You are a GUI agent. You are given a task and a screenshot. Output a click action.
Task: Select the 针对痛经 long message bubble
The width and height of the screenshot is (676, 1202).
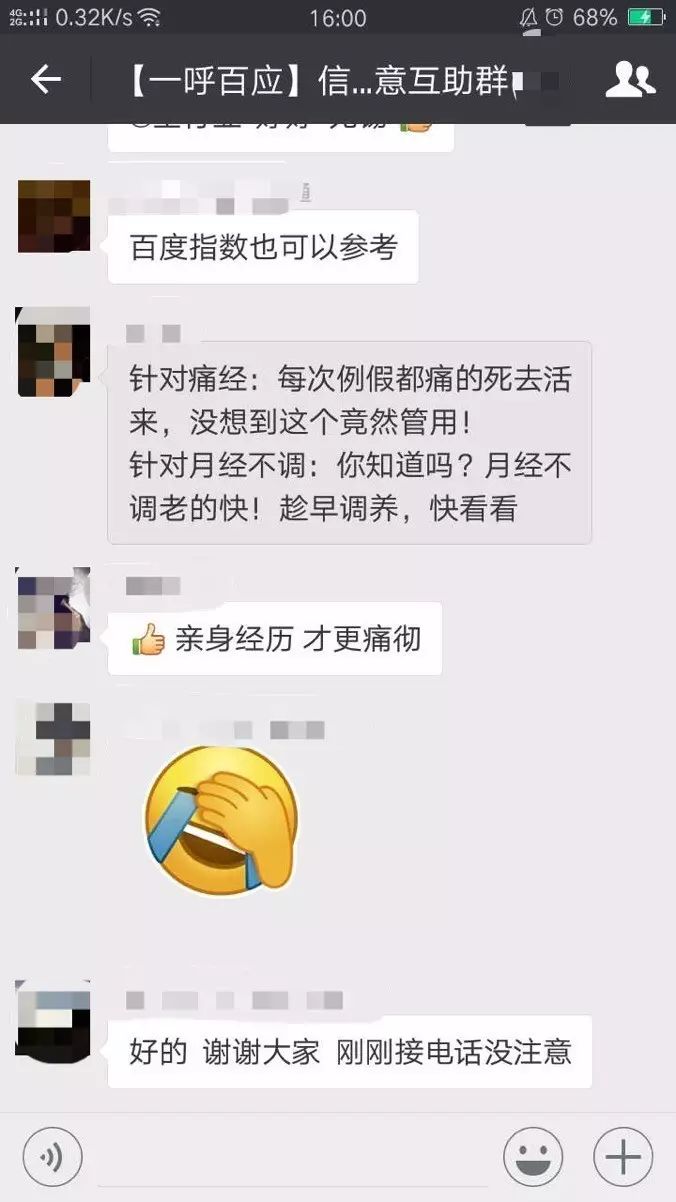coord(350,443)
